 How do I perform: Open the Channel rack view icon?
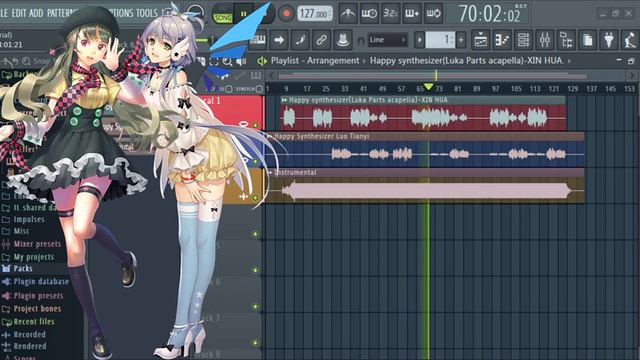point(523,40)
